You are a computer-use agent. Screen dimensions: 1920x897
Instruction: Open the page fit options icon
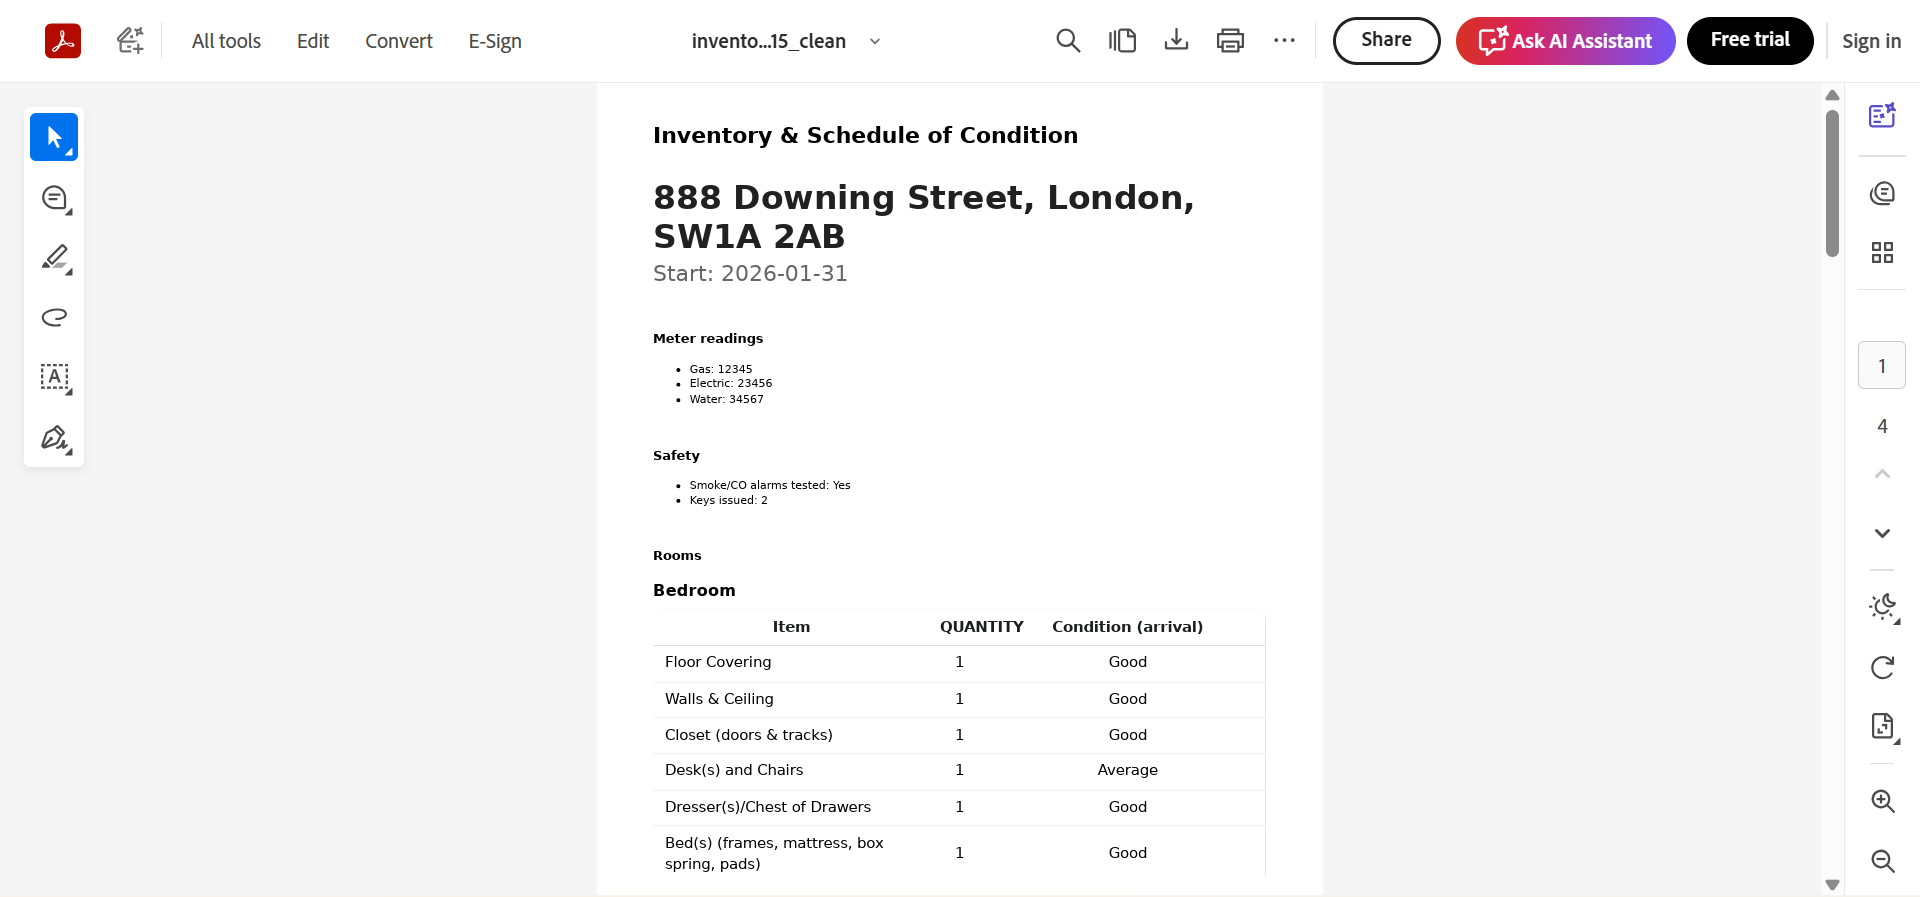click(x=1884, y=727)
